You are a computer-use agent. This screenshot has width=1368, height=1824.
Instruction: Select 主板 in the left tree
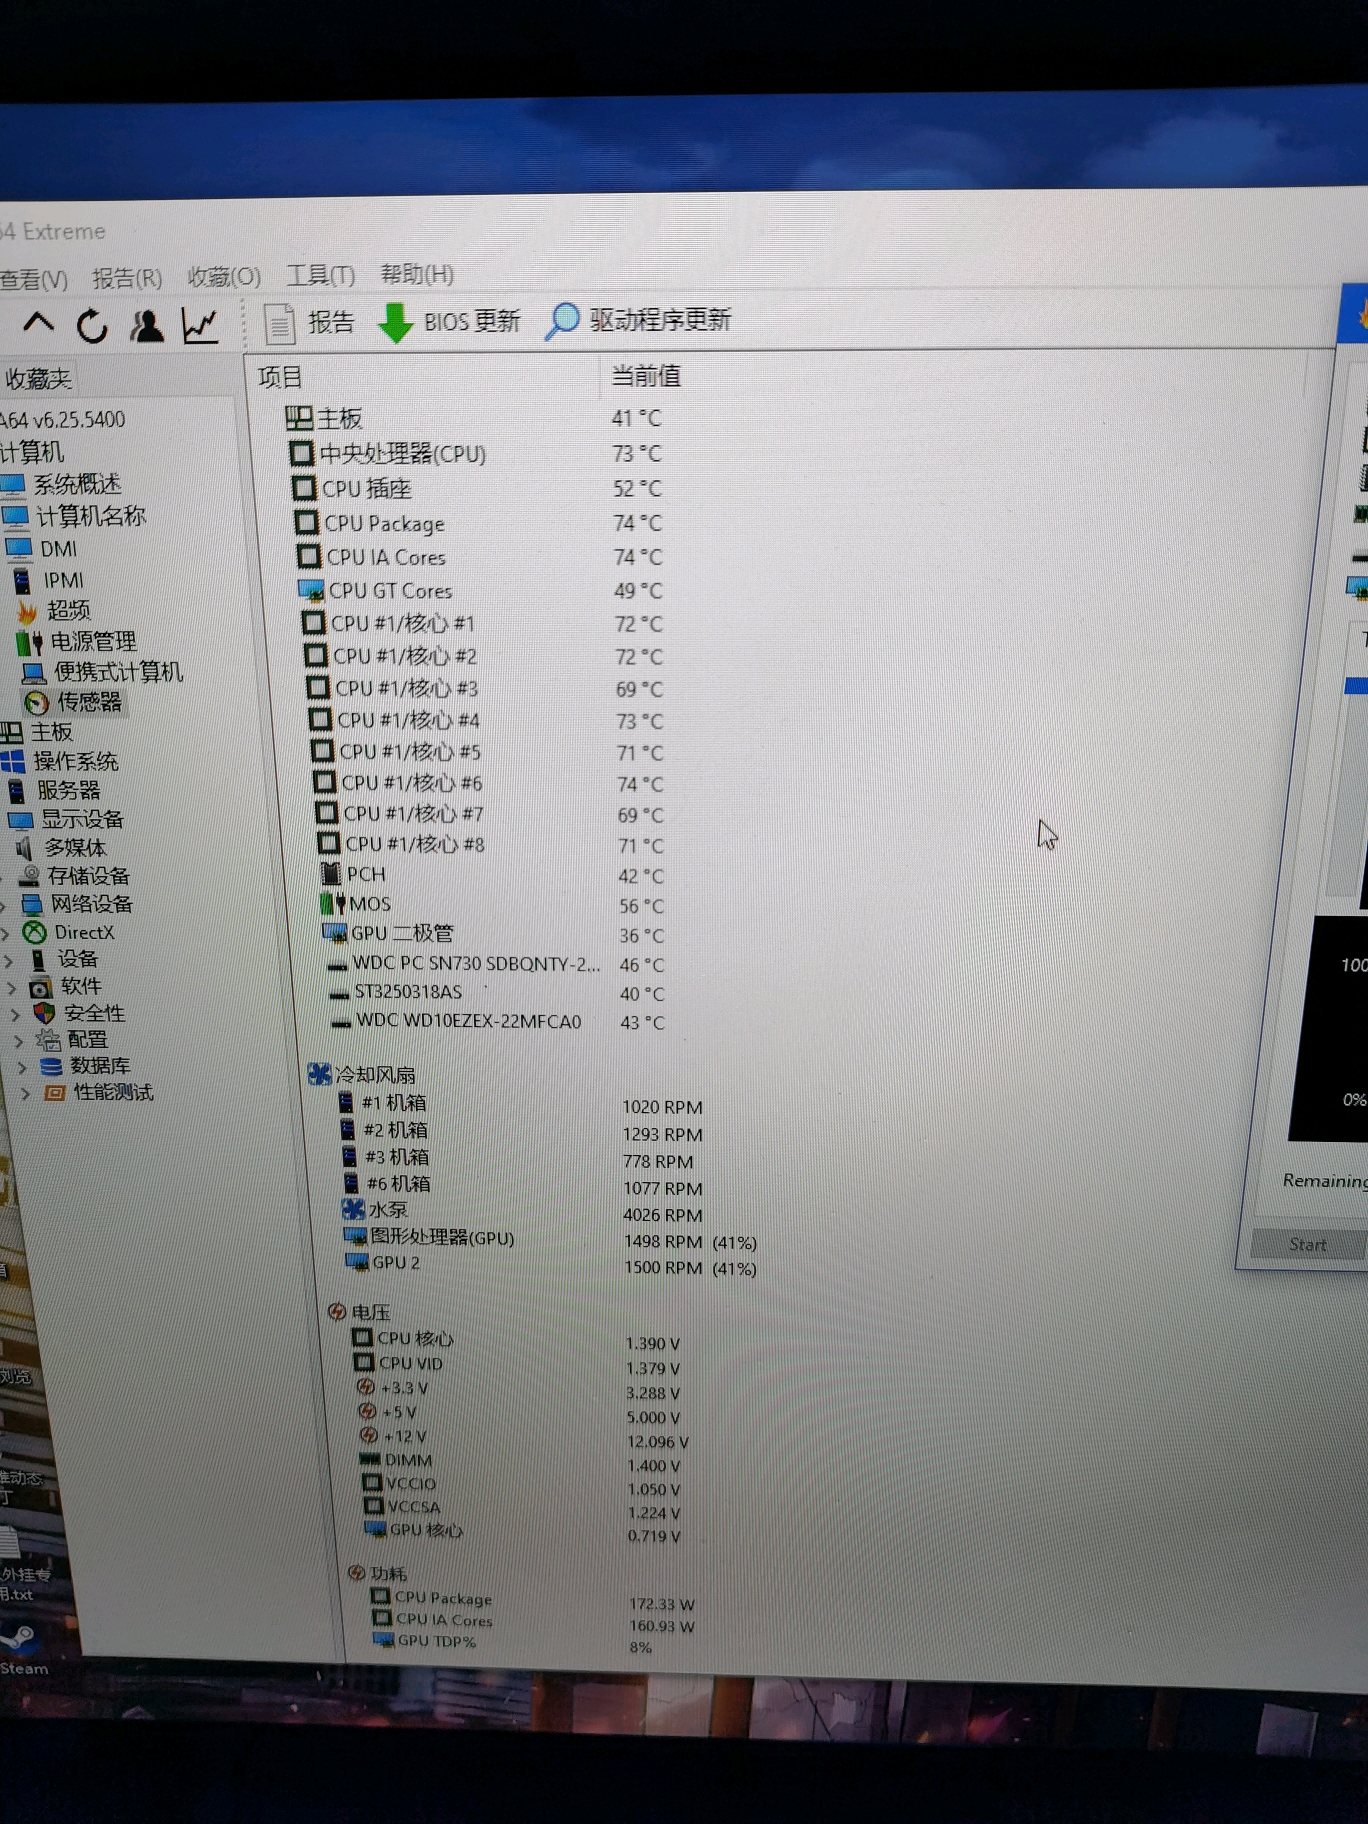coord(38,732)
